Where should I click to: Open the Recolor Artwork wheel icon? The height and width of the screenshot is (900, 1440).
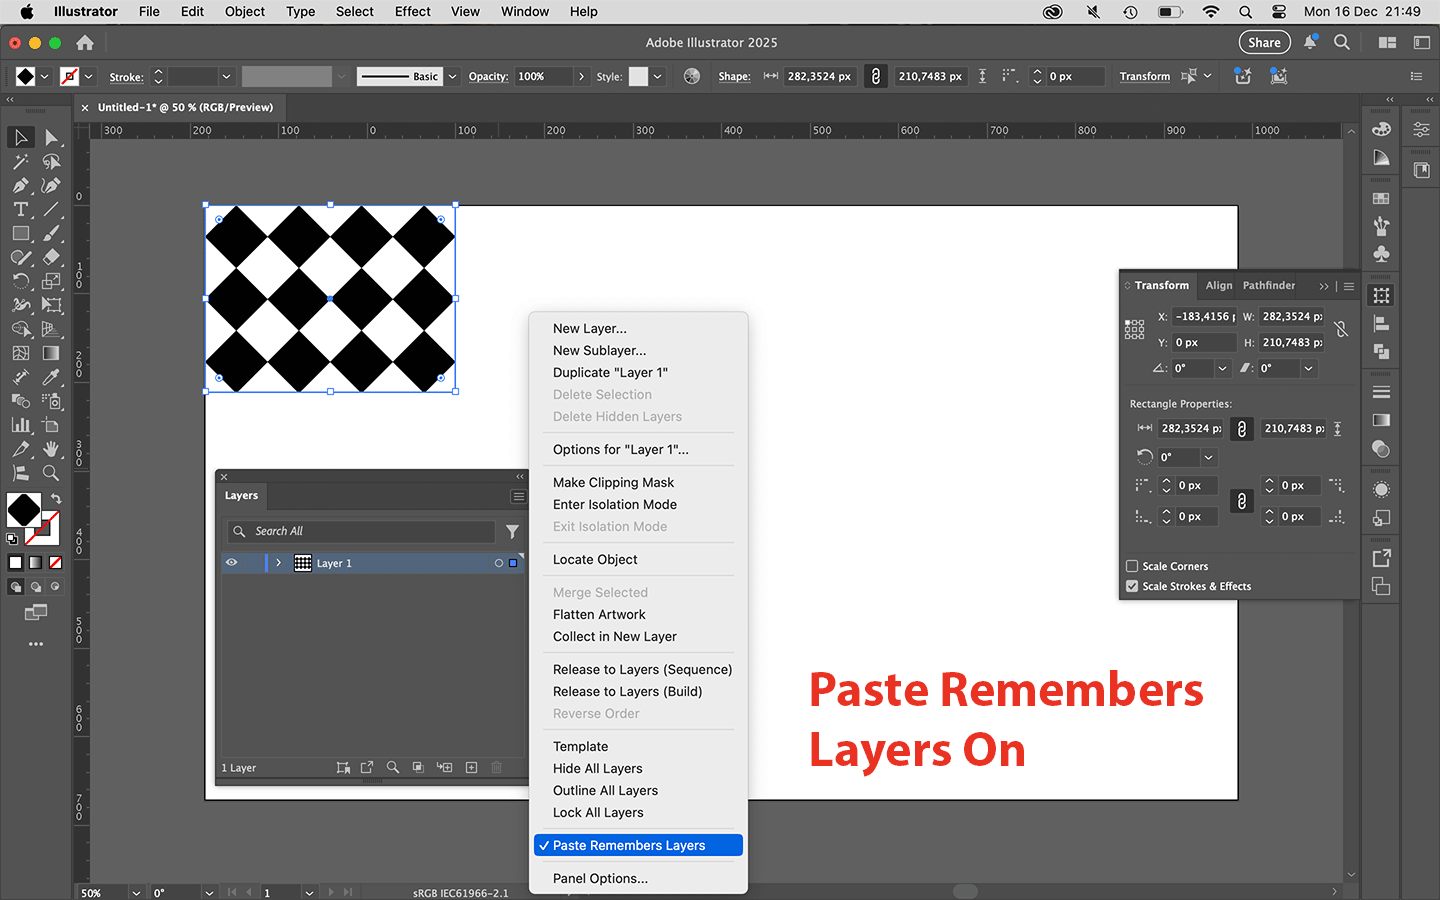tap(691, 76)
